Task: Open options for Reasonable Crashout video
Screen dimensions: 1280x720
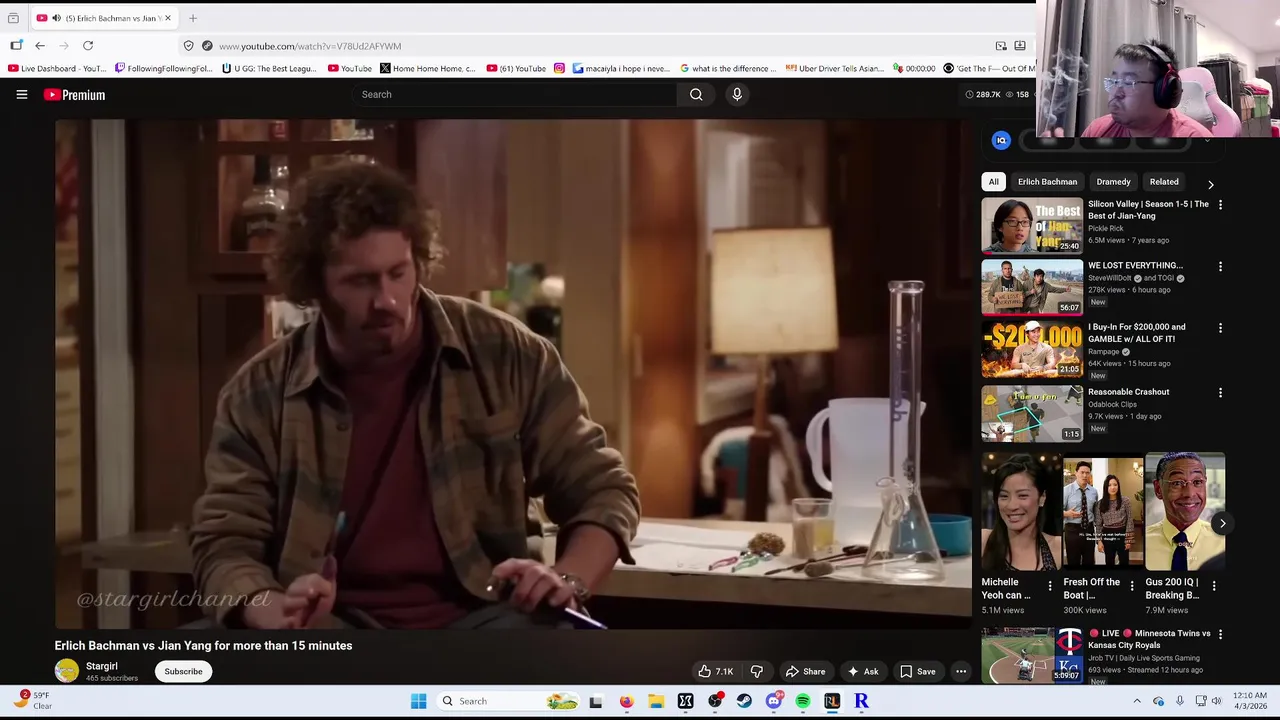Action: point(1220,393)
